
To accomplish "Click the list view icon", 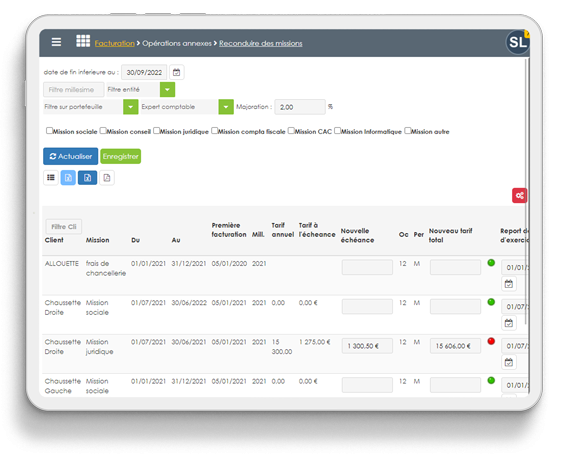I will point(51,177).
